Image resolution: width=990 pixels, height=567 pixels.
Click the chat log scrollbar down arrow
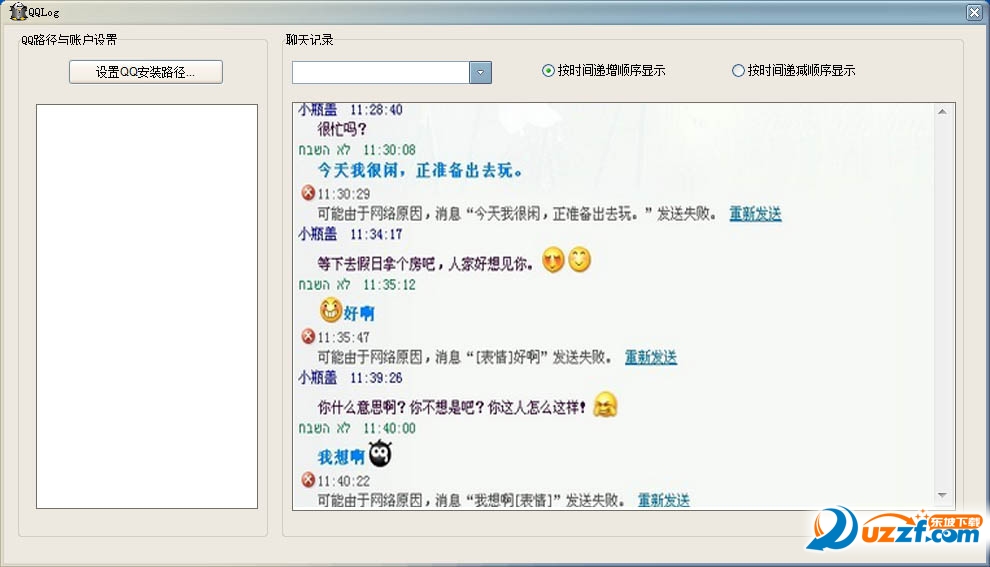942,496
